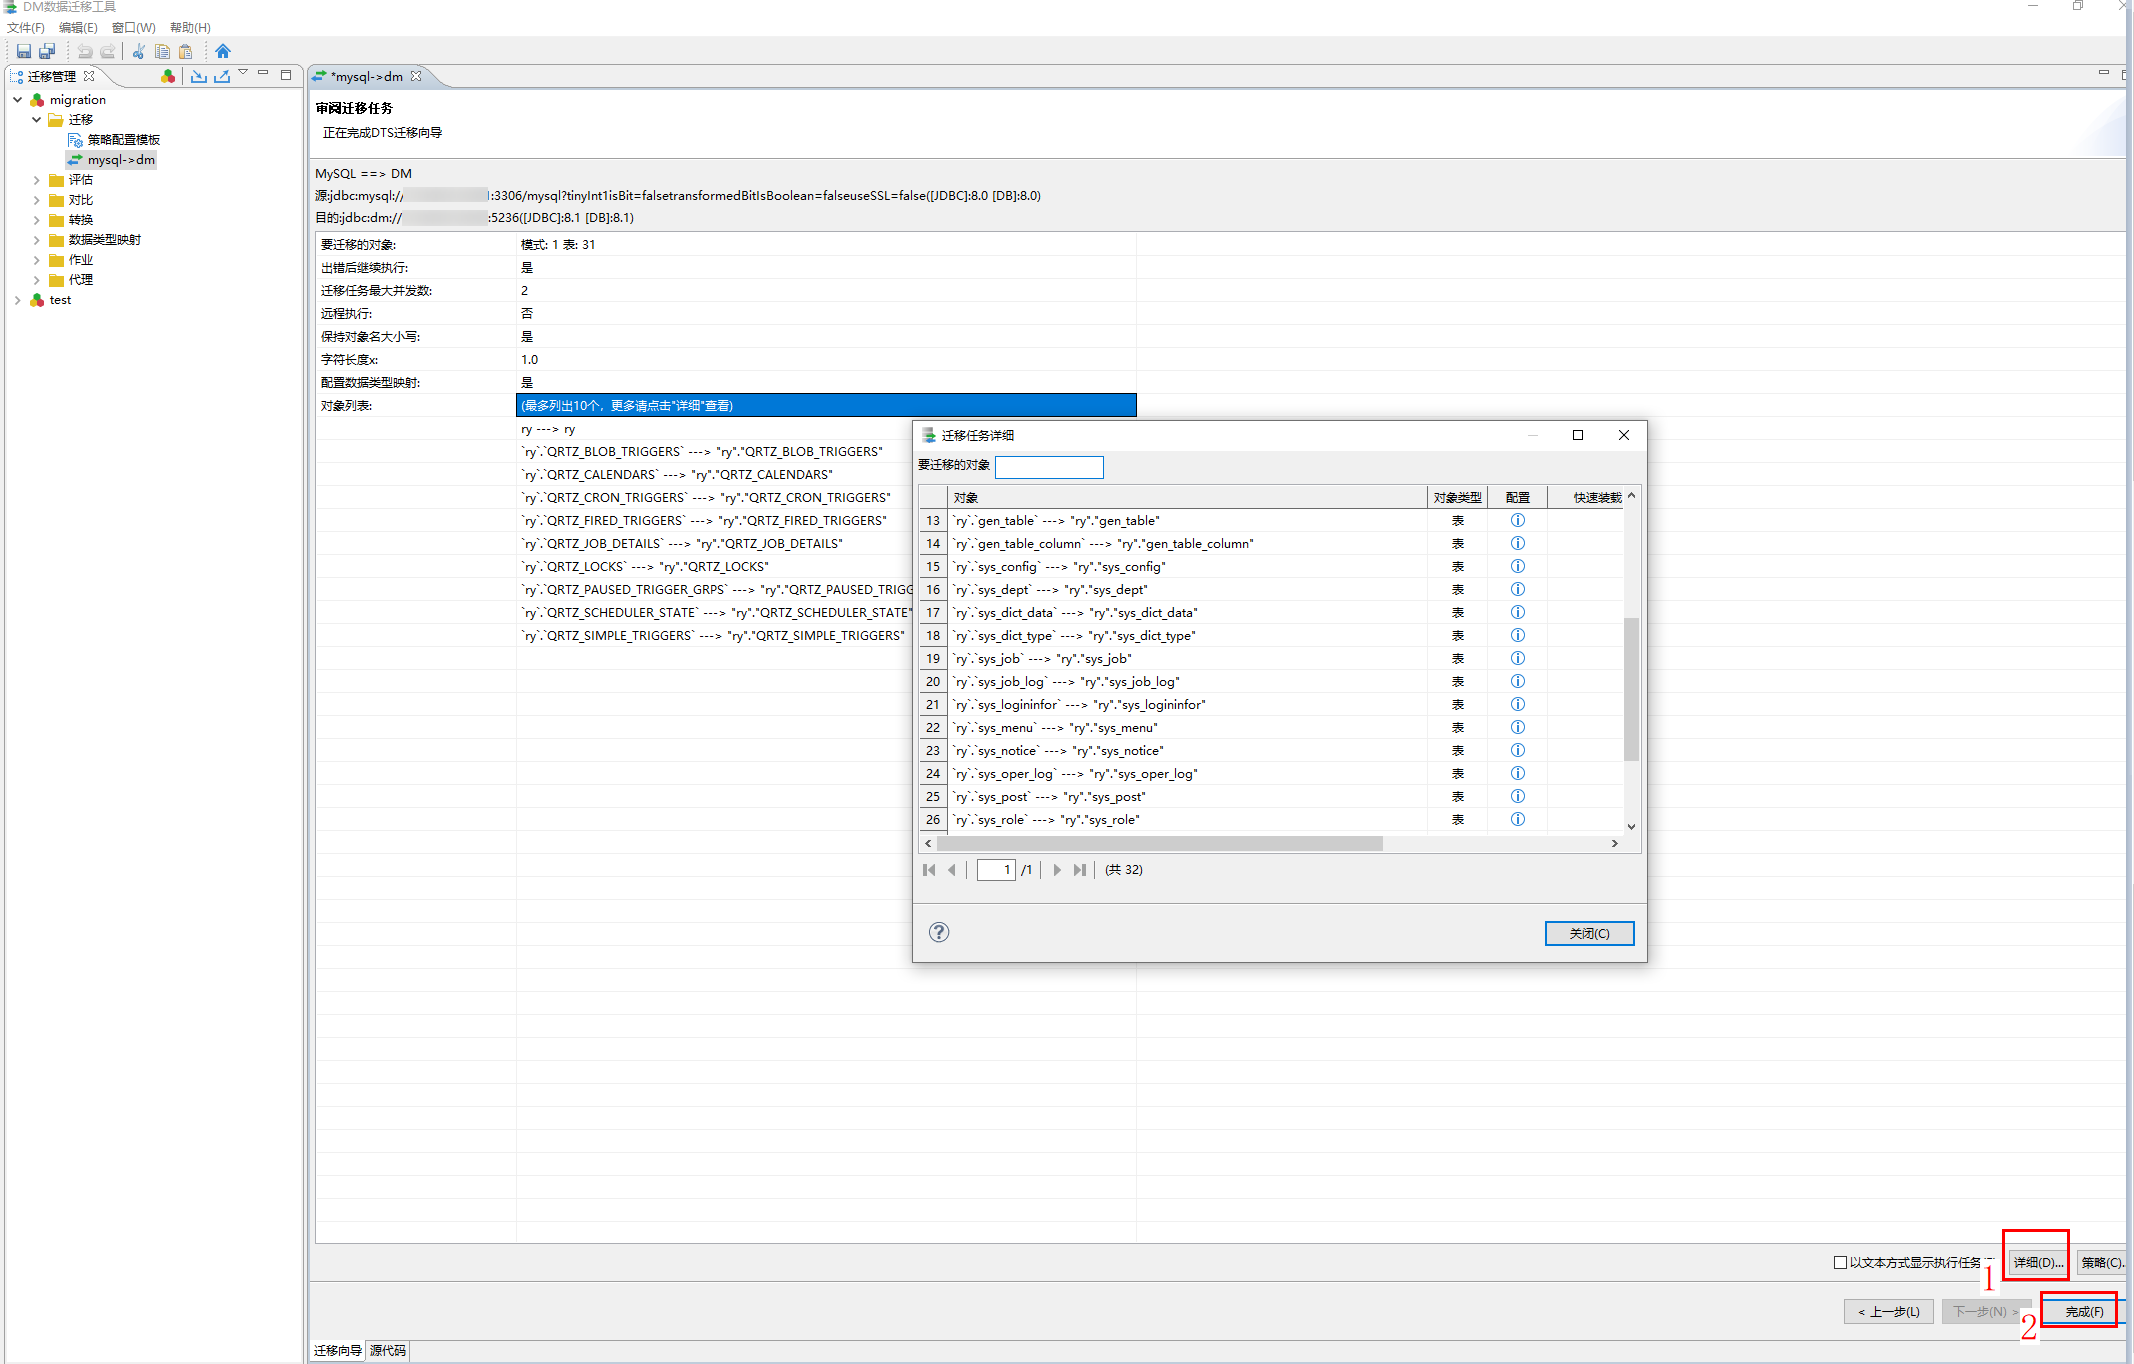Expand the 代理 folder
Viewport: 2134px width, 1364px height.
pyautogui.click(x=37, y=280)
